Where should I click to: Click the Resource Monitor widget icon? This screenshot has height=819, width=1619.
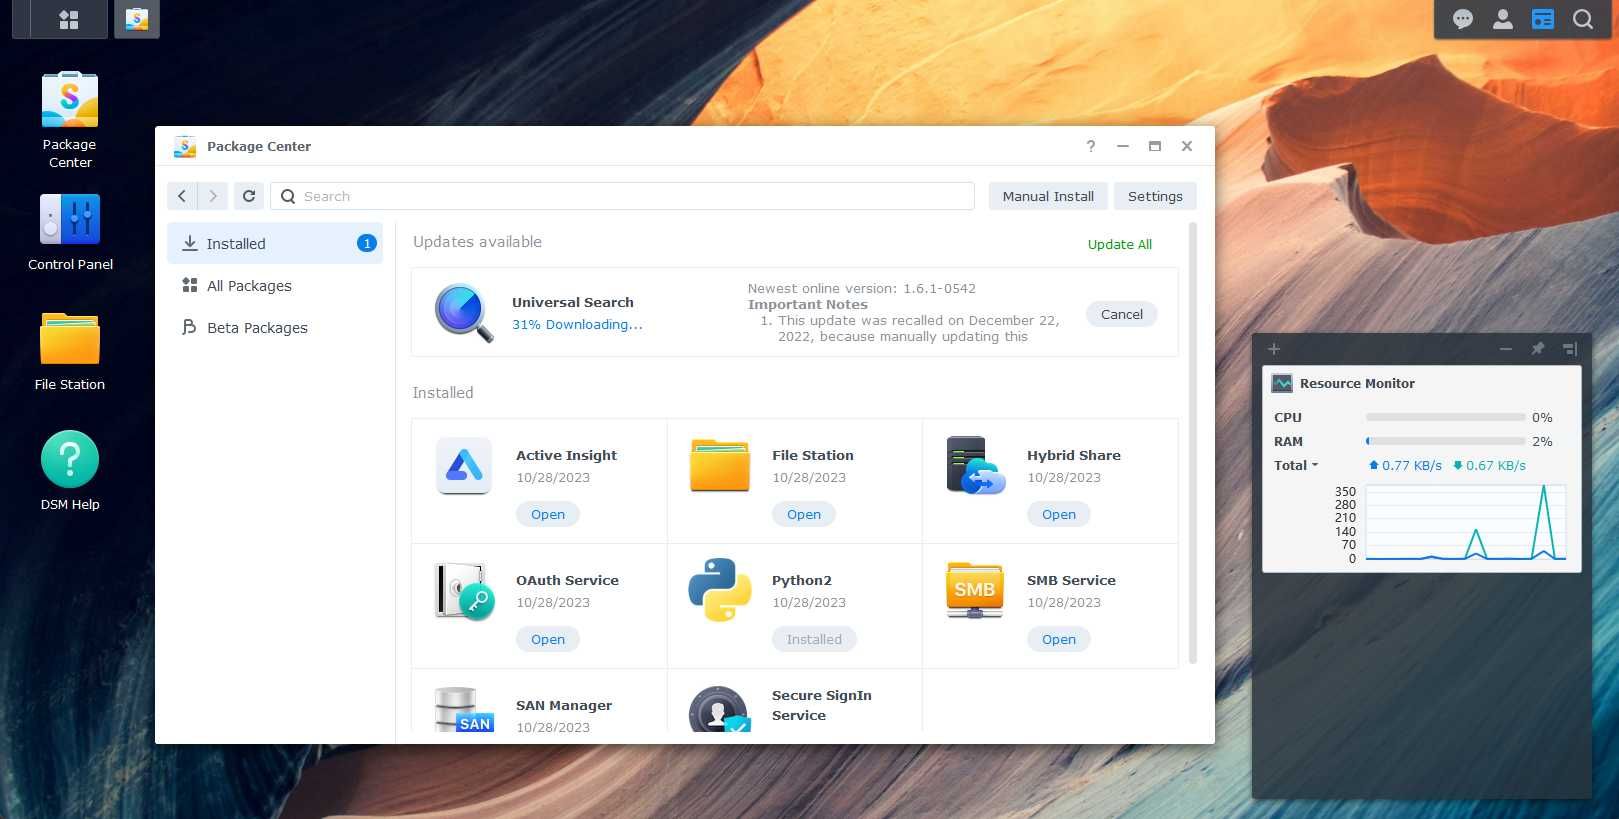(1282, 383)
